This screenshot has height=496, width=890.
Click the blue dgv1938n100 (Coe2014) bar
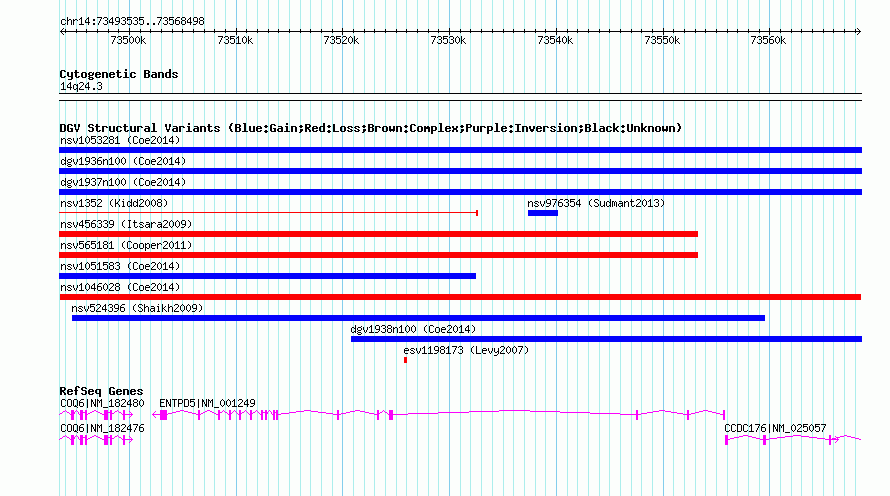pos(606,339)
